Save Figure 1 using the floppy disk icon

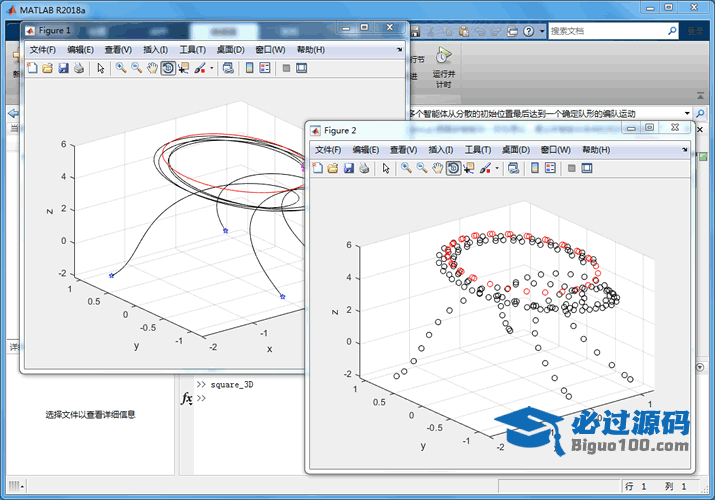pyautogui.click(x=63, y=68)
